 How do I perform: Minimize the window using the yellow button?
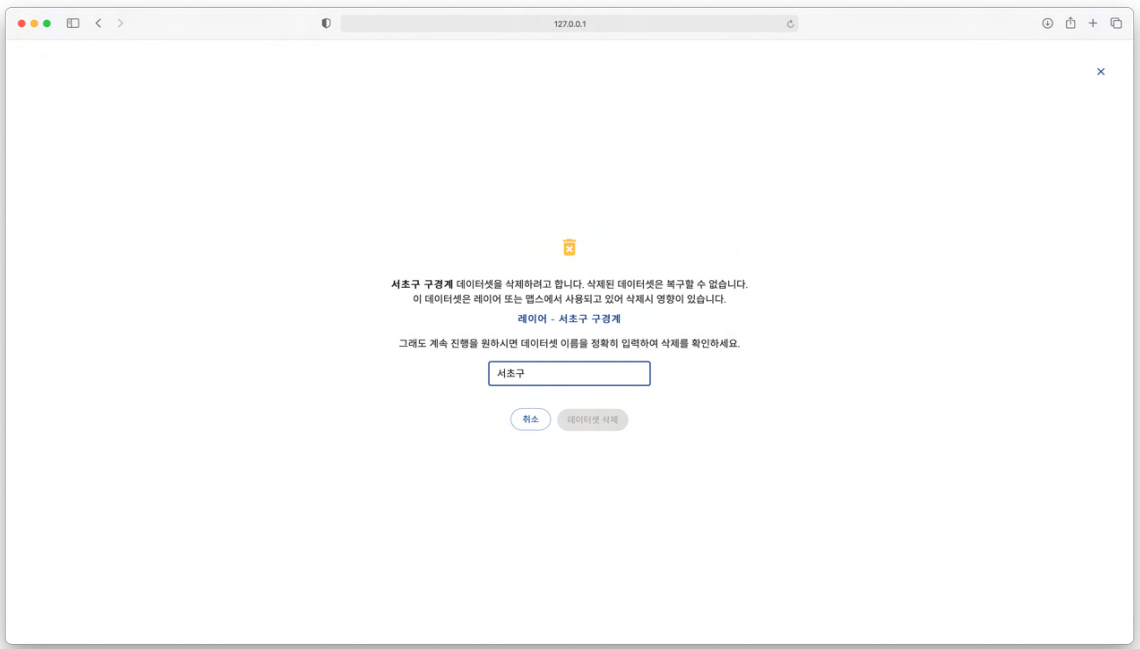click(x=34, y=23)
